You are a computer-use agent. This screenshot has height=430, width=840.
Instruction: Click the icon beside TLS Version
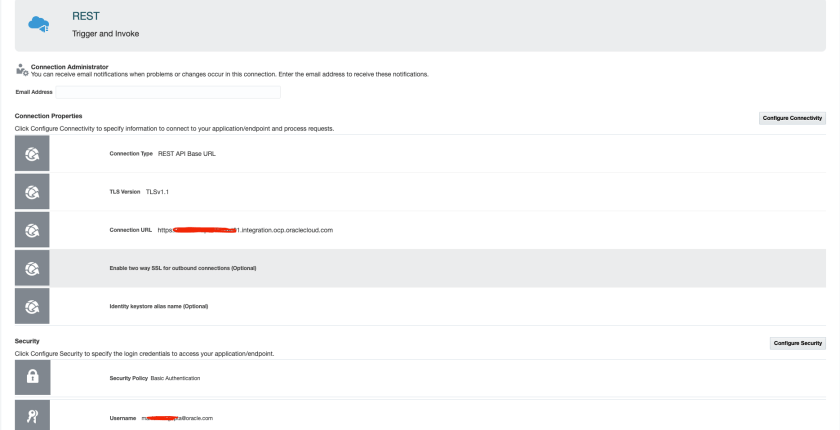click(x=31, y=192)
